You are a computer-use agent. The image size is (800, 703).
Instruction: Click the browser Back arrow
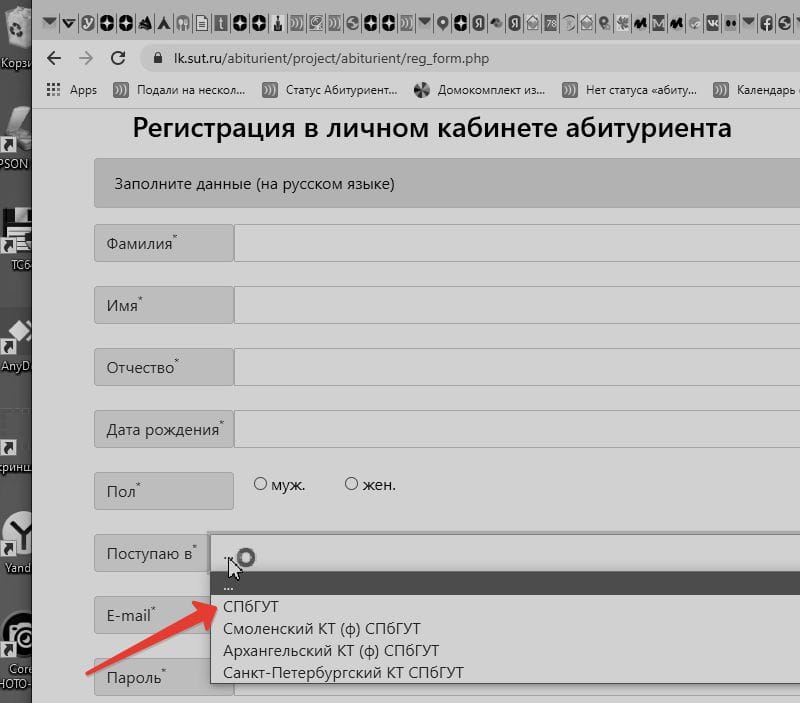[54, 58]
